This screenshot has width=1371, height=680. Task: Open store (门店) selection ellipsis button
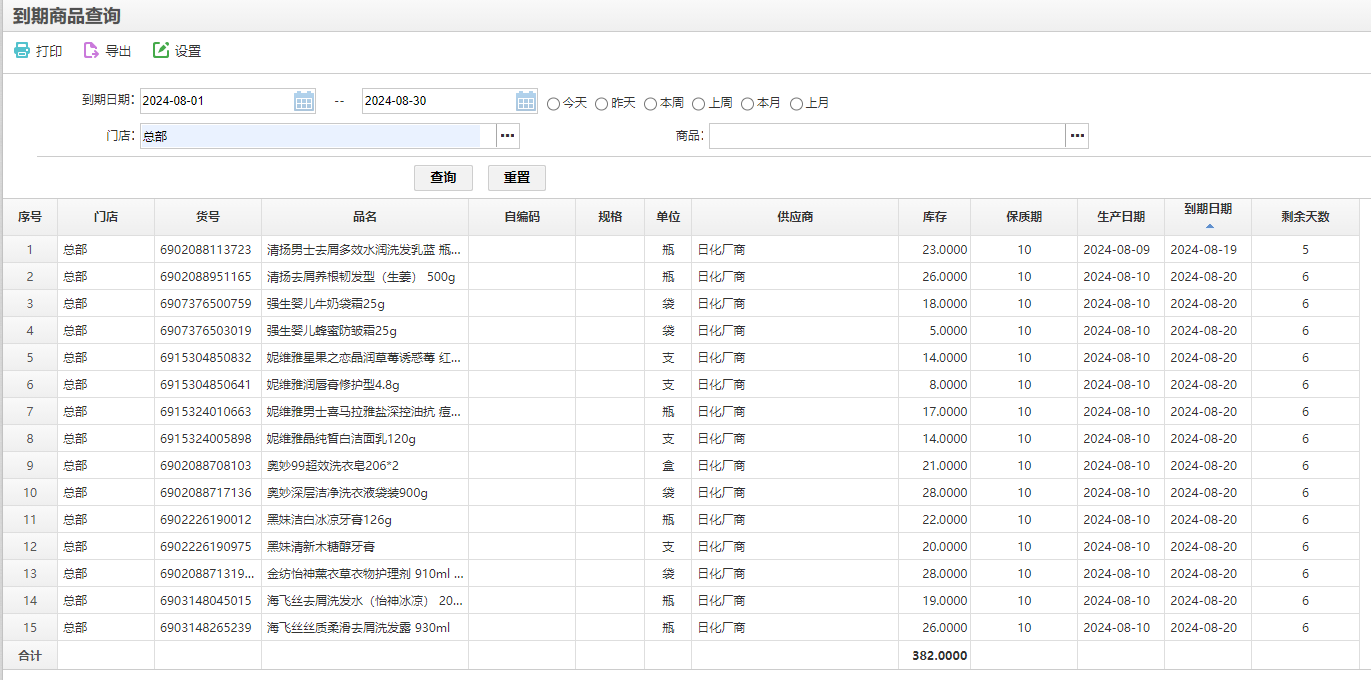[x=508, y=136]
